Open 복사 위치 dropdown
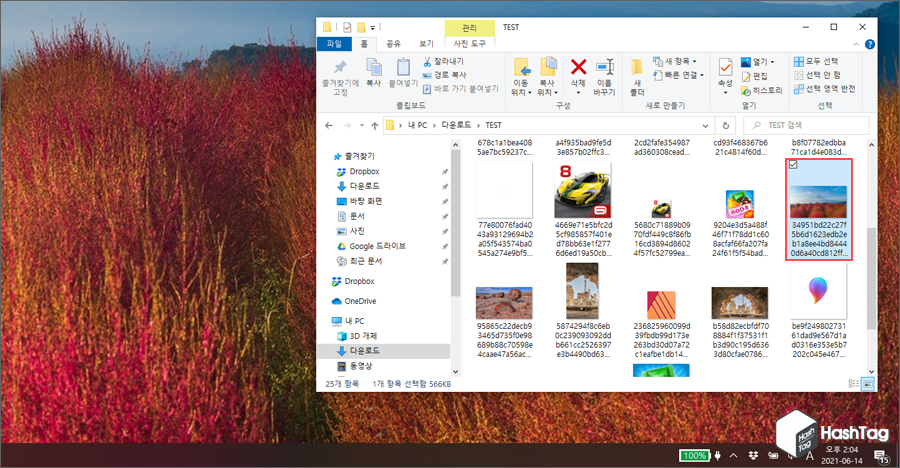This screenshot has width=900, height=468. pos(548,77)
